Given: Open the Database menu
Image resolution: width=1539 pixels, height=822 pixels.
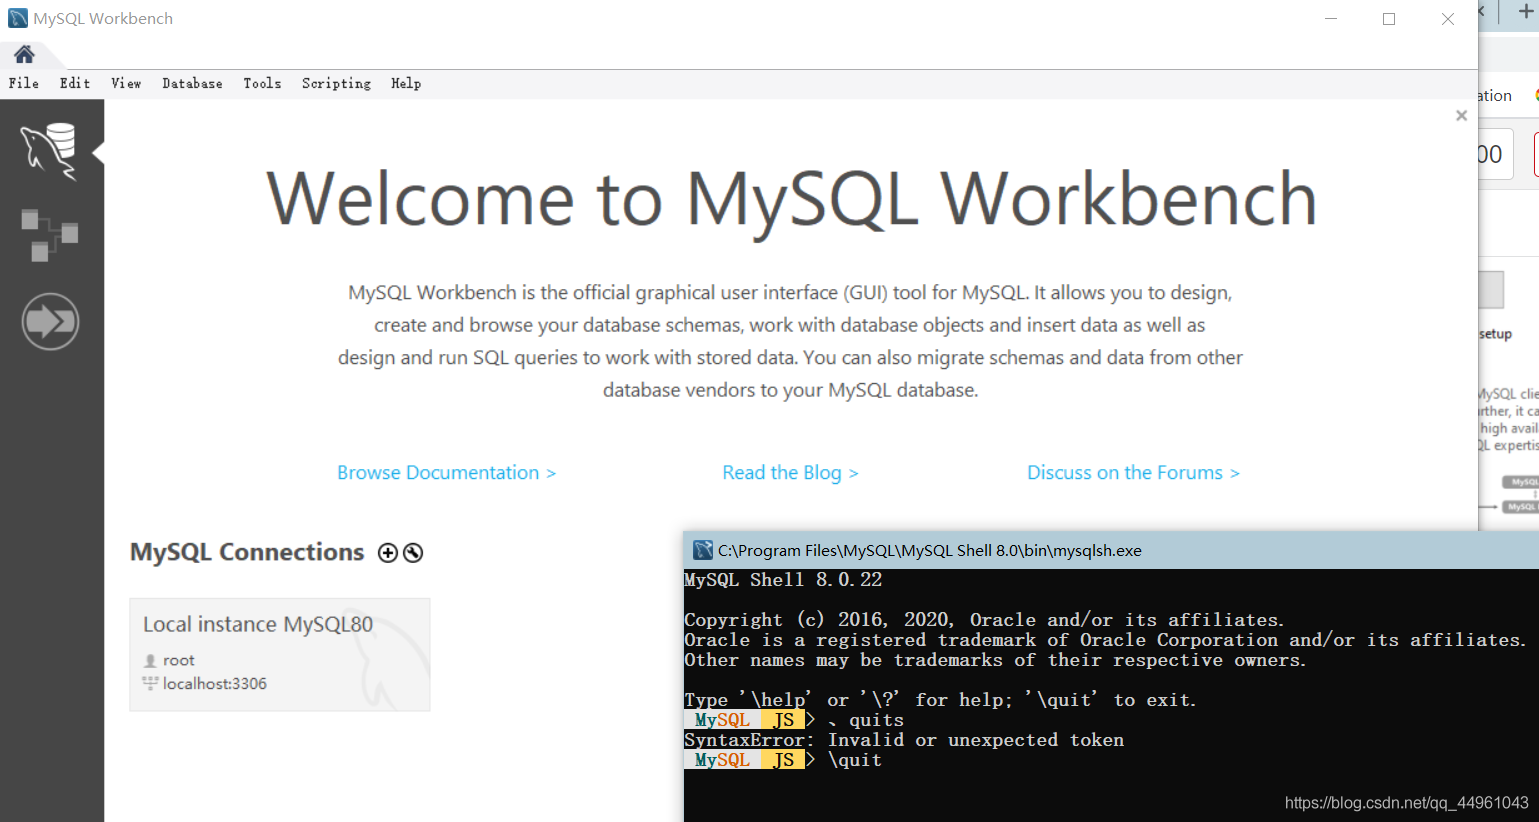Looking at the screenshot, I should (x=193, y=84).
